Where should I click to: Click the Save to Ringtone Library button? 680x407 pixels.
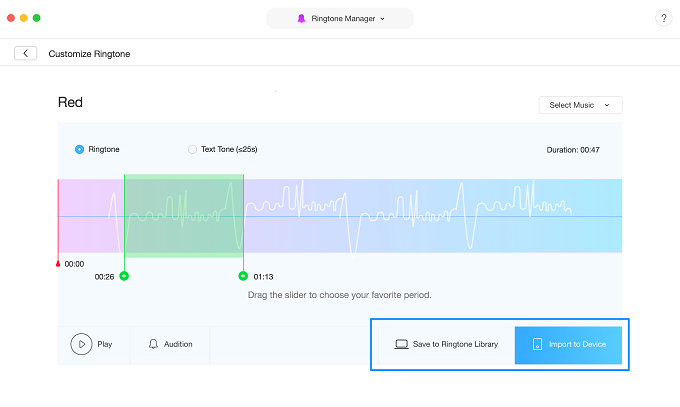(x=445, y=344)
